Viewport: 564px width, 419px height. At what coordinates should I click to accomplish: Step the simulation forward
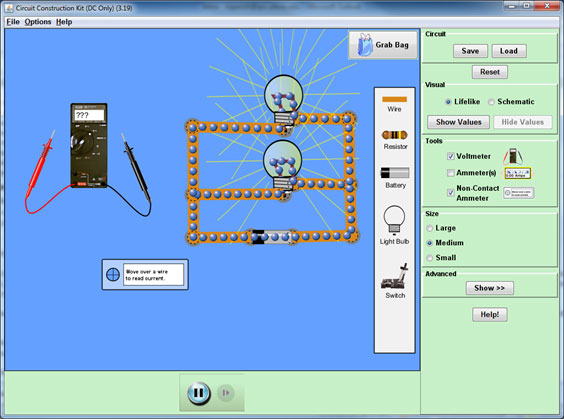click(x=226, y=393)
